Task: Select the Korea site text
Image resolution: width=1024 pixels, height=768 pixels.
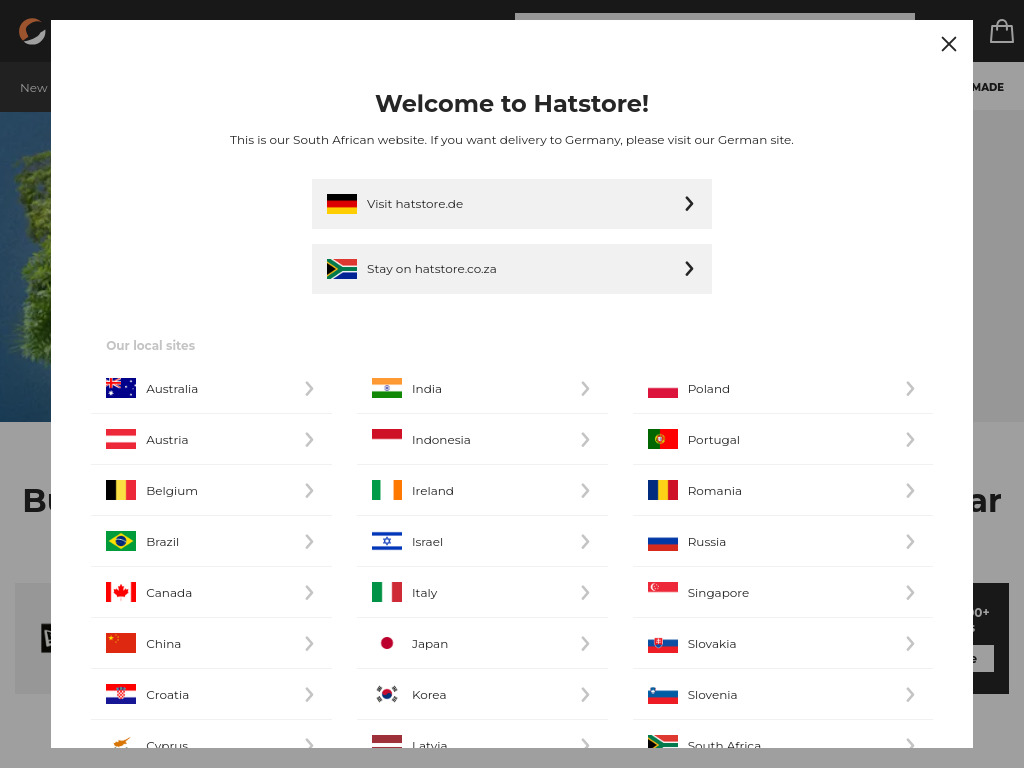Action: (429, 695)
